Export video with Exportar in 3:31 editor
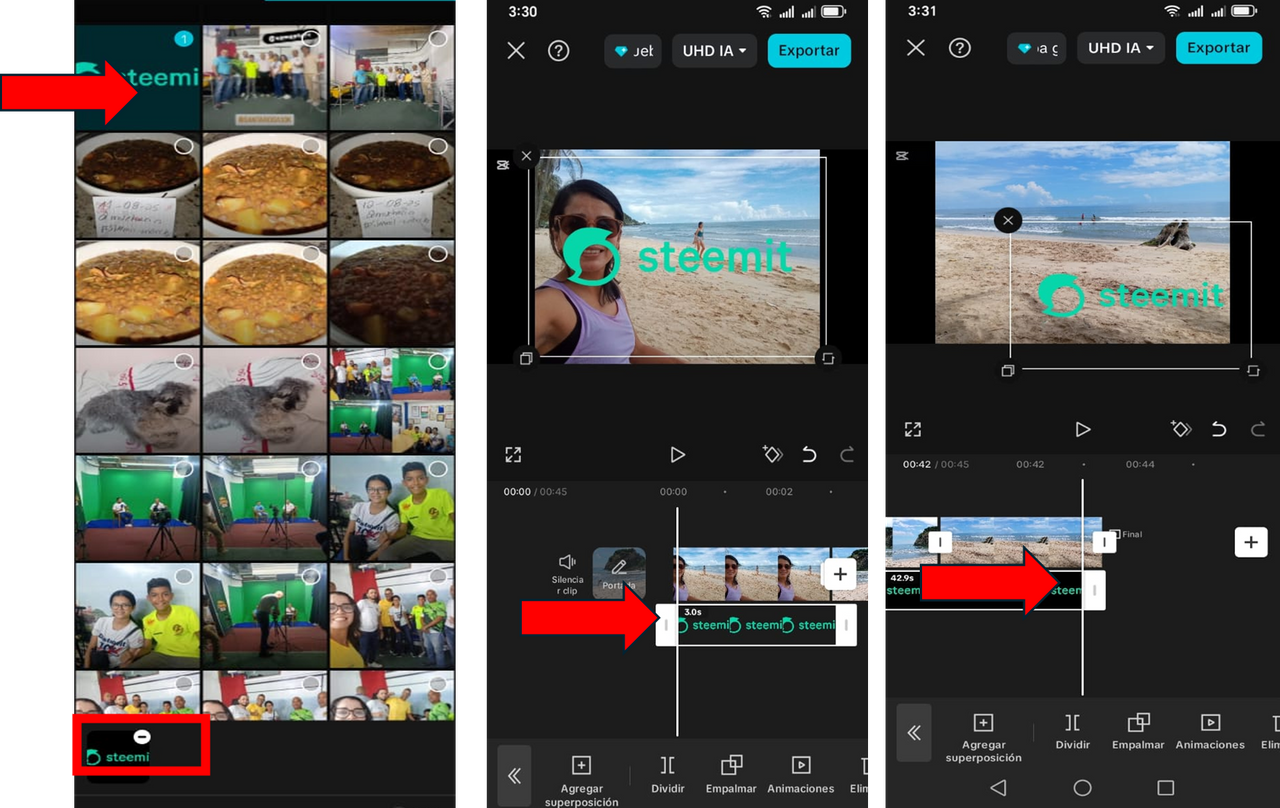 coord(1219,48)
